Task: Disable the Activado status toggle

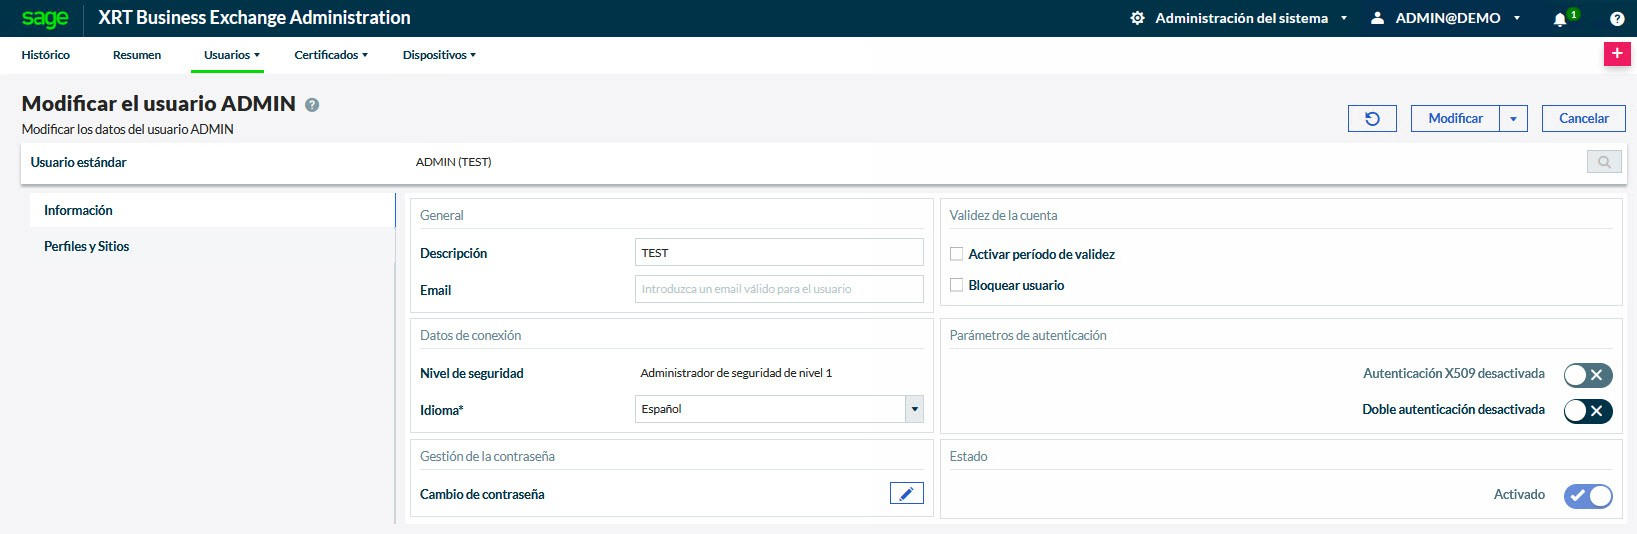Action: pyautogui.click(x=1587, y=496)
